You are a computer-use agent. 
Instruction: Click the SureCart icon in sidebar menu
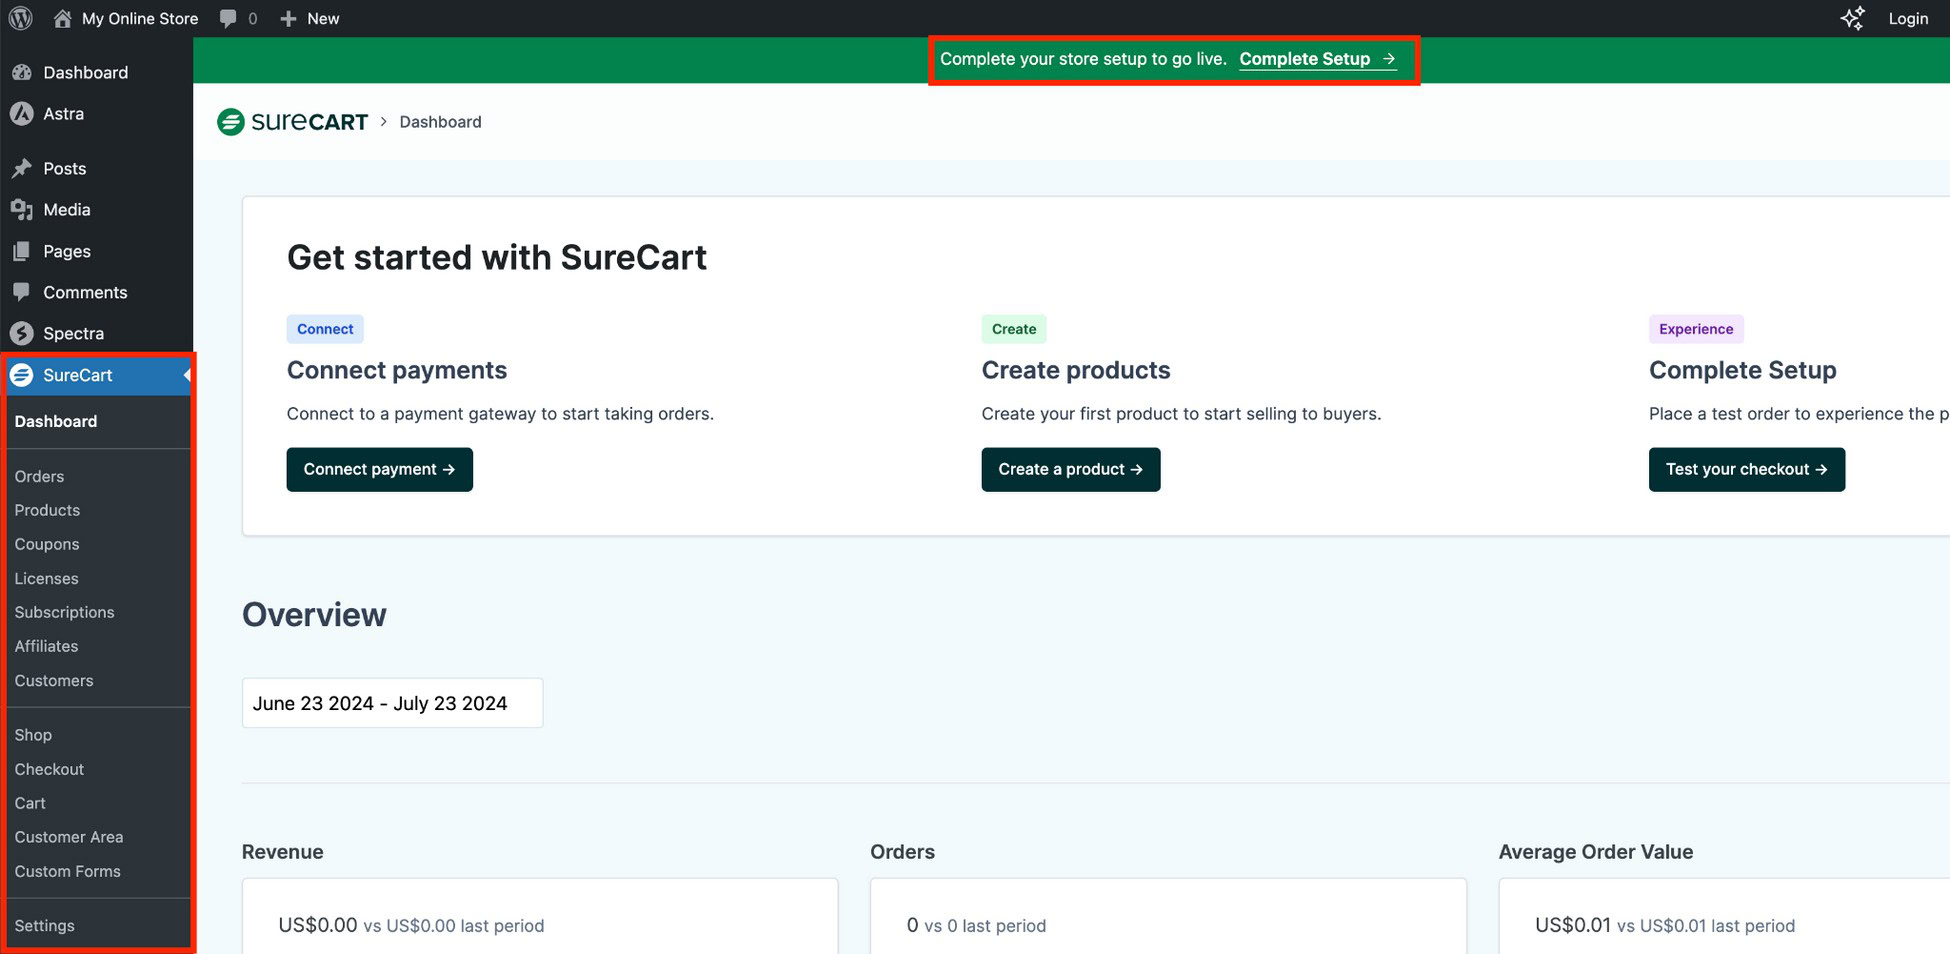pos(22,375)
